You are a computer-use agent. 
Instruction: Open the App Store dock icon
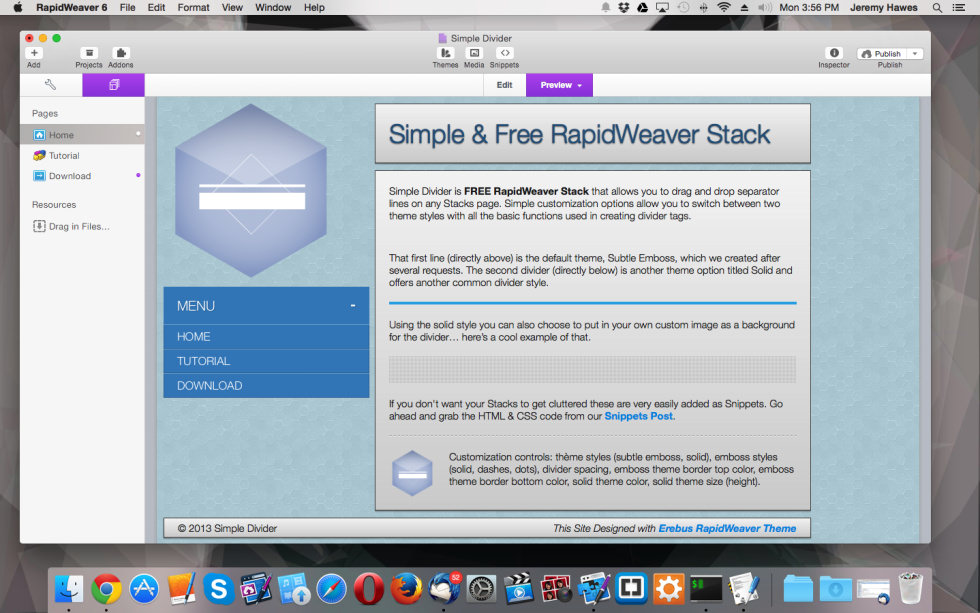(x=144, y=589)
